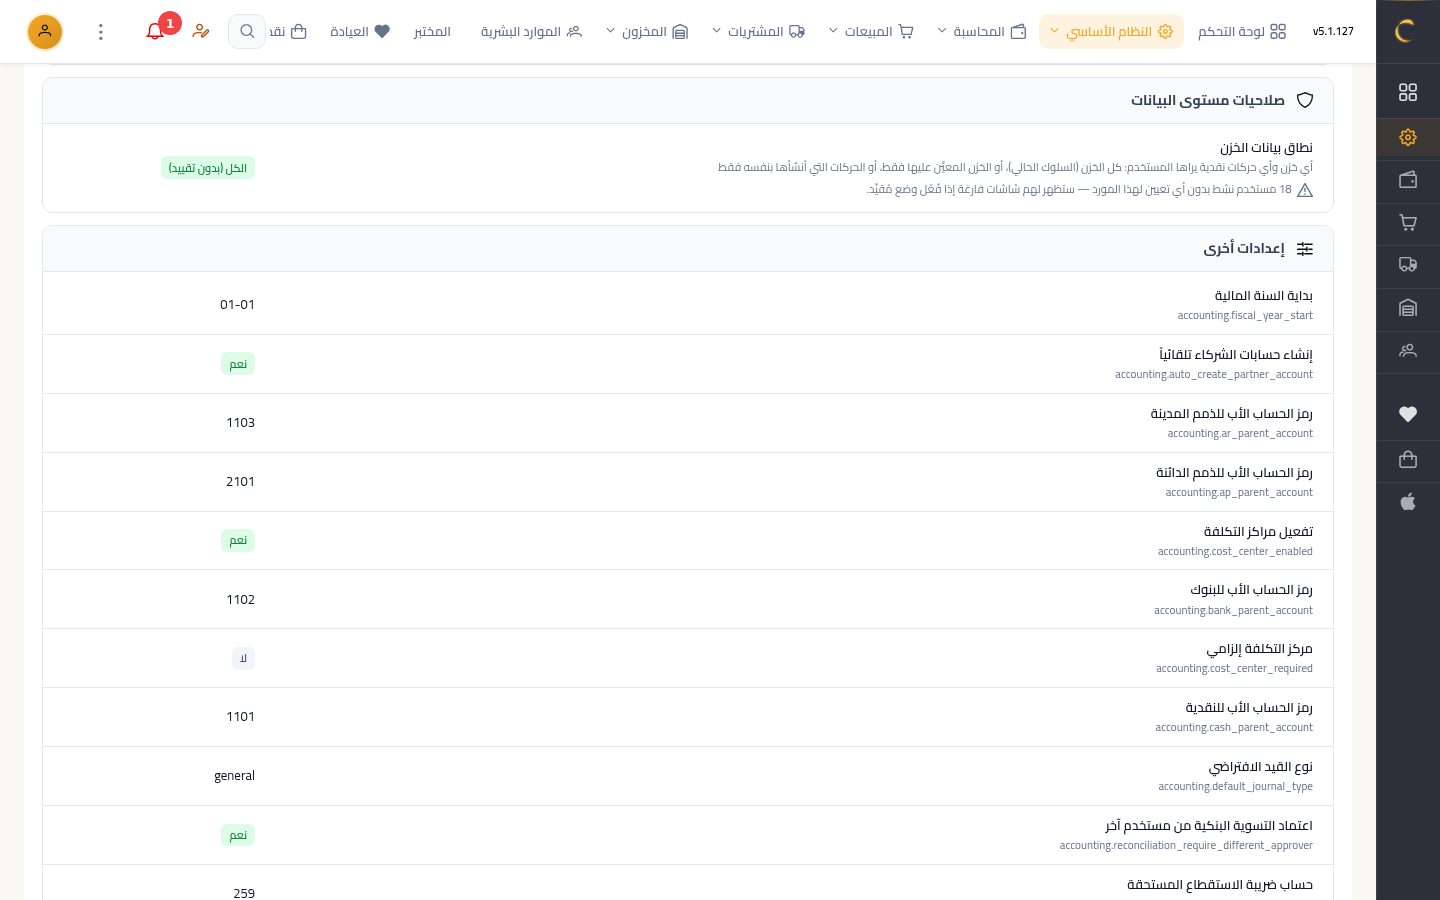This screenshot has width=1440, height=900.
Task: Expand the المبيعات dropdown menu
Action: click(x=871, y=31)
